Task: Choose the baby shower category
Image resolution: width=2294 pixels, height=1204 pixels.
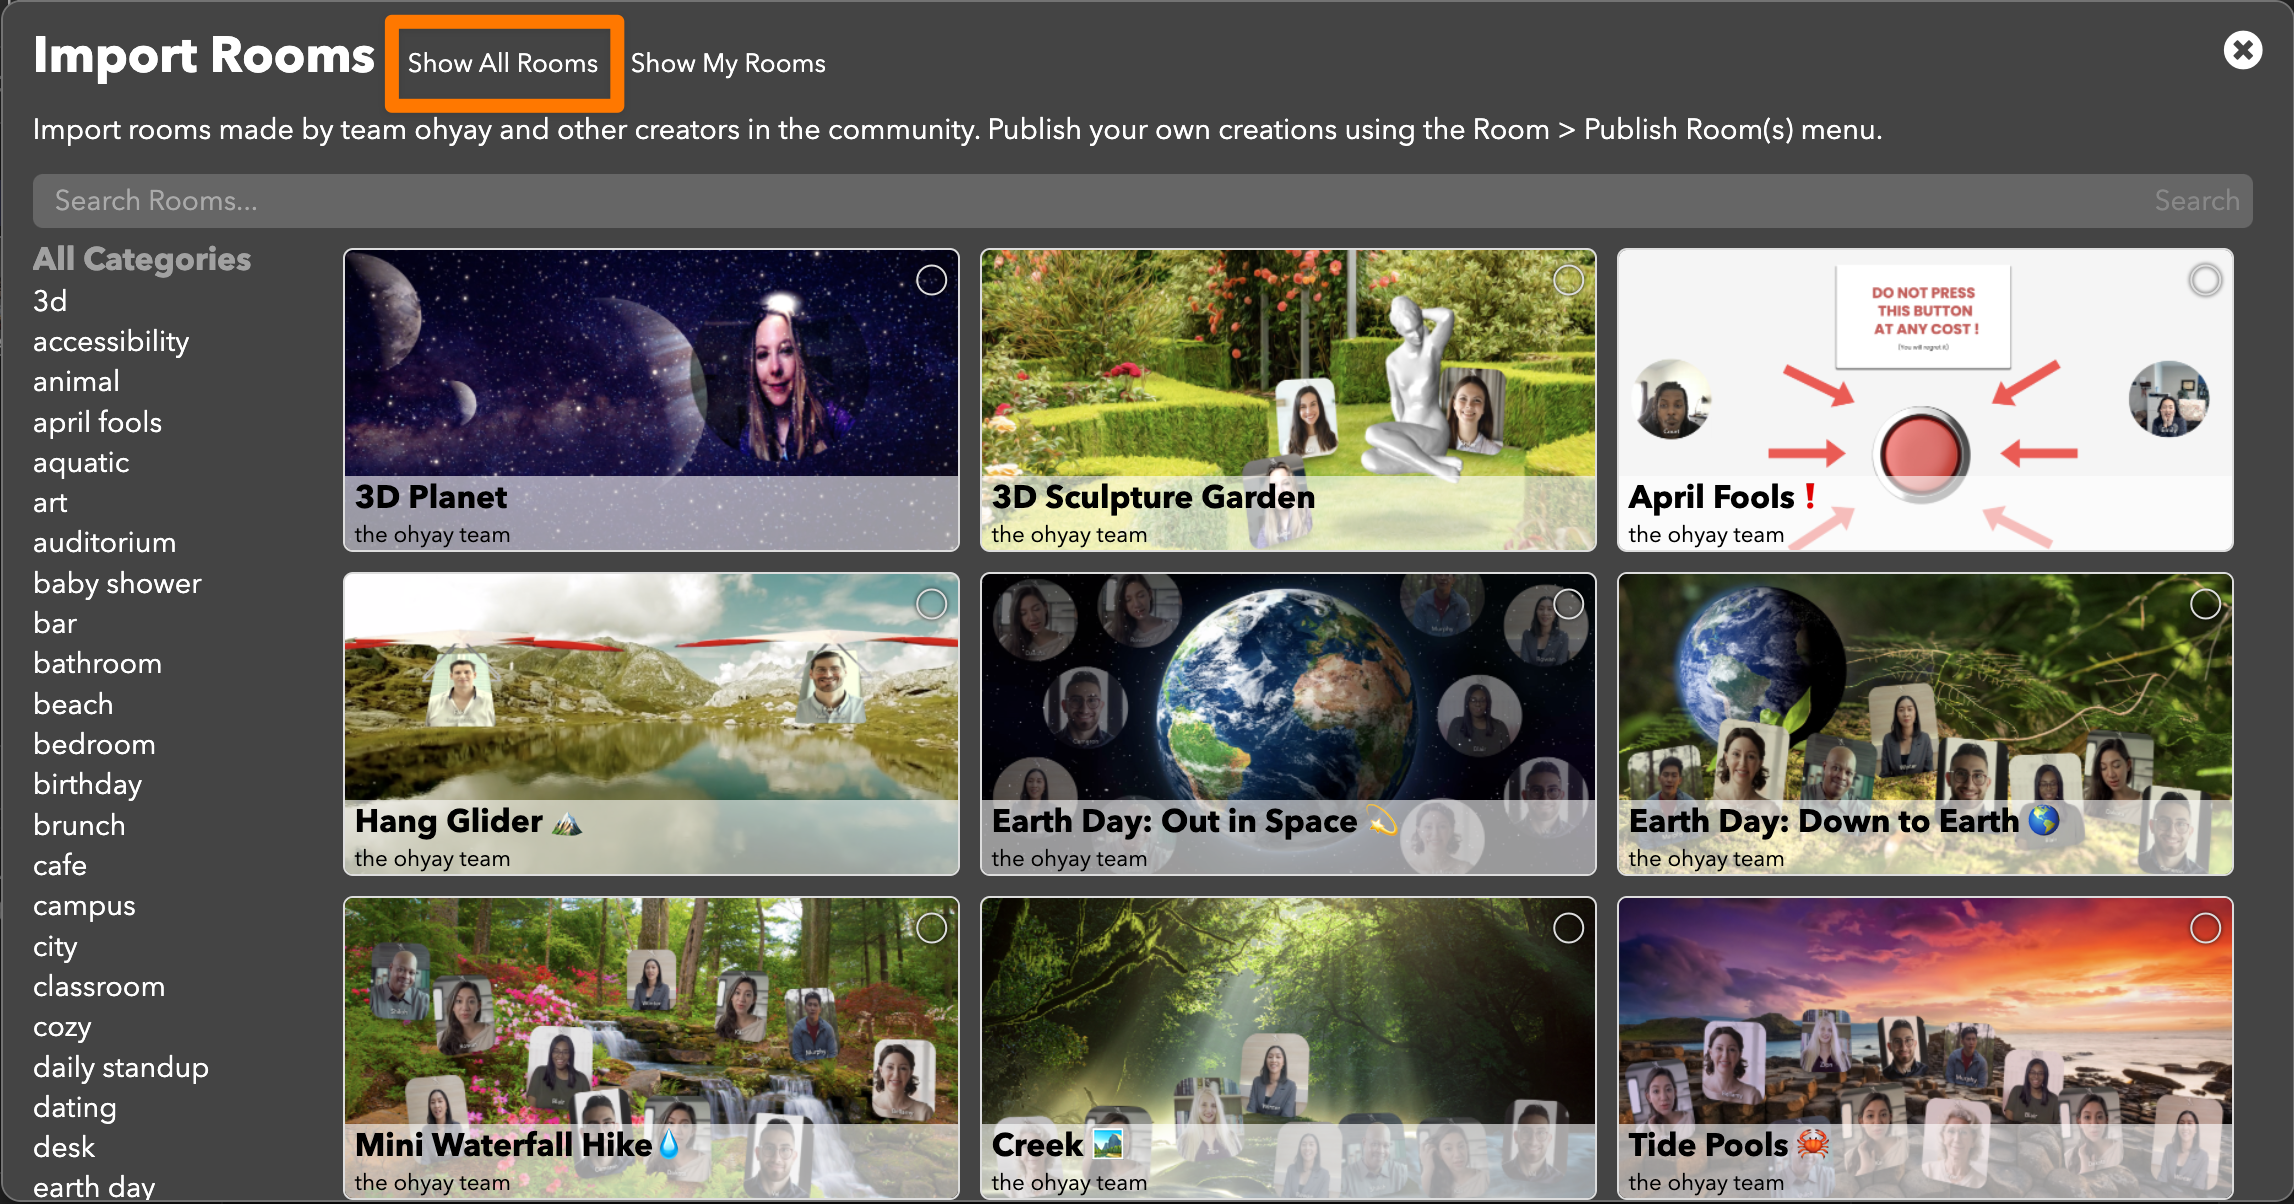Action: pyautogui.click(x=117, y=583)
